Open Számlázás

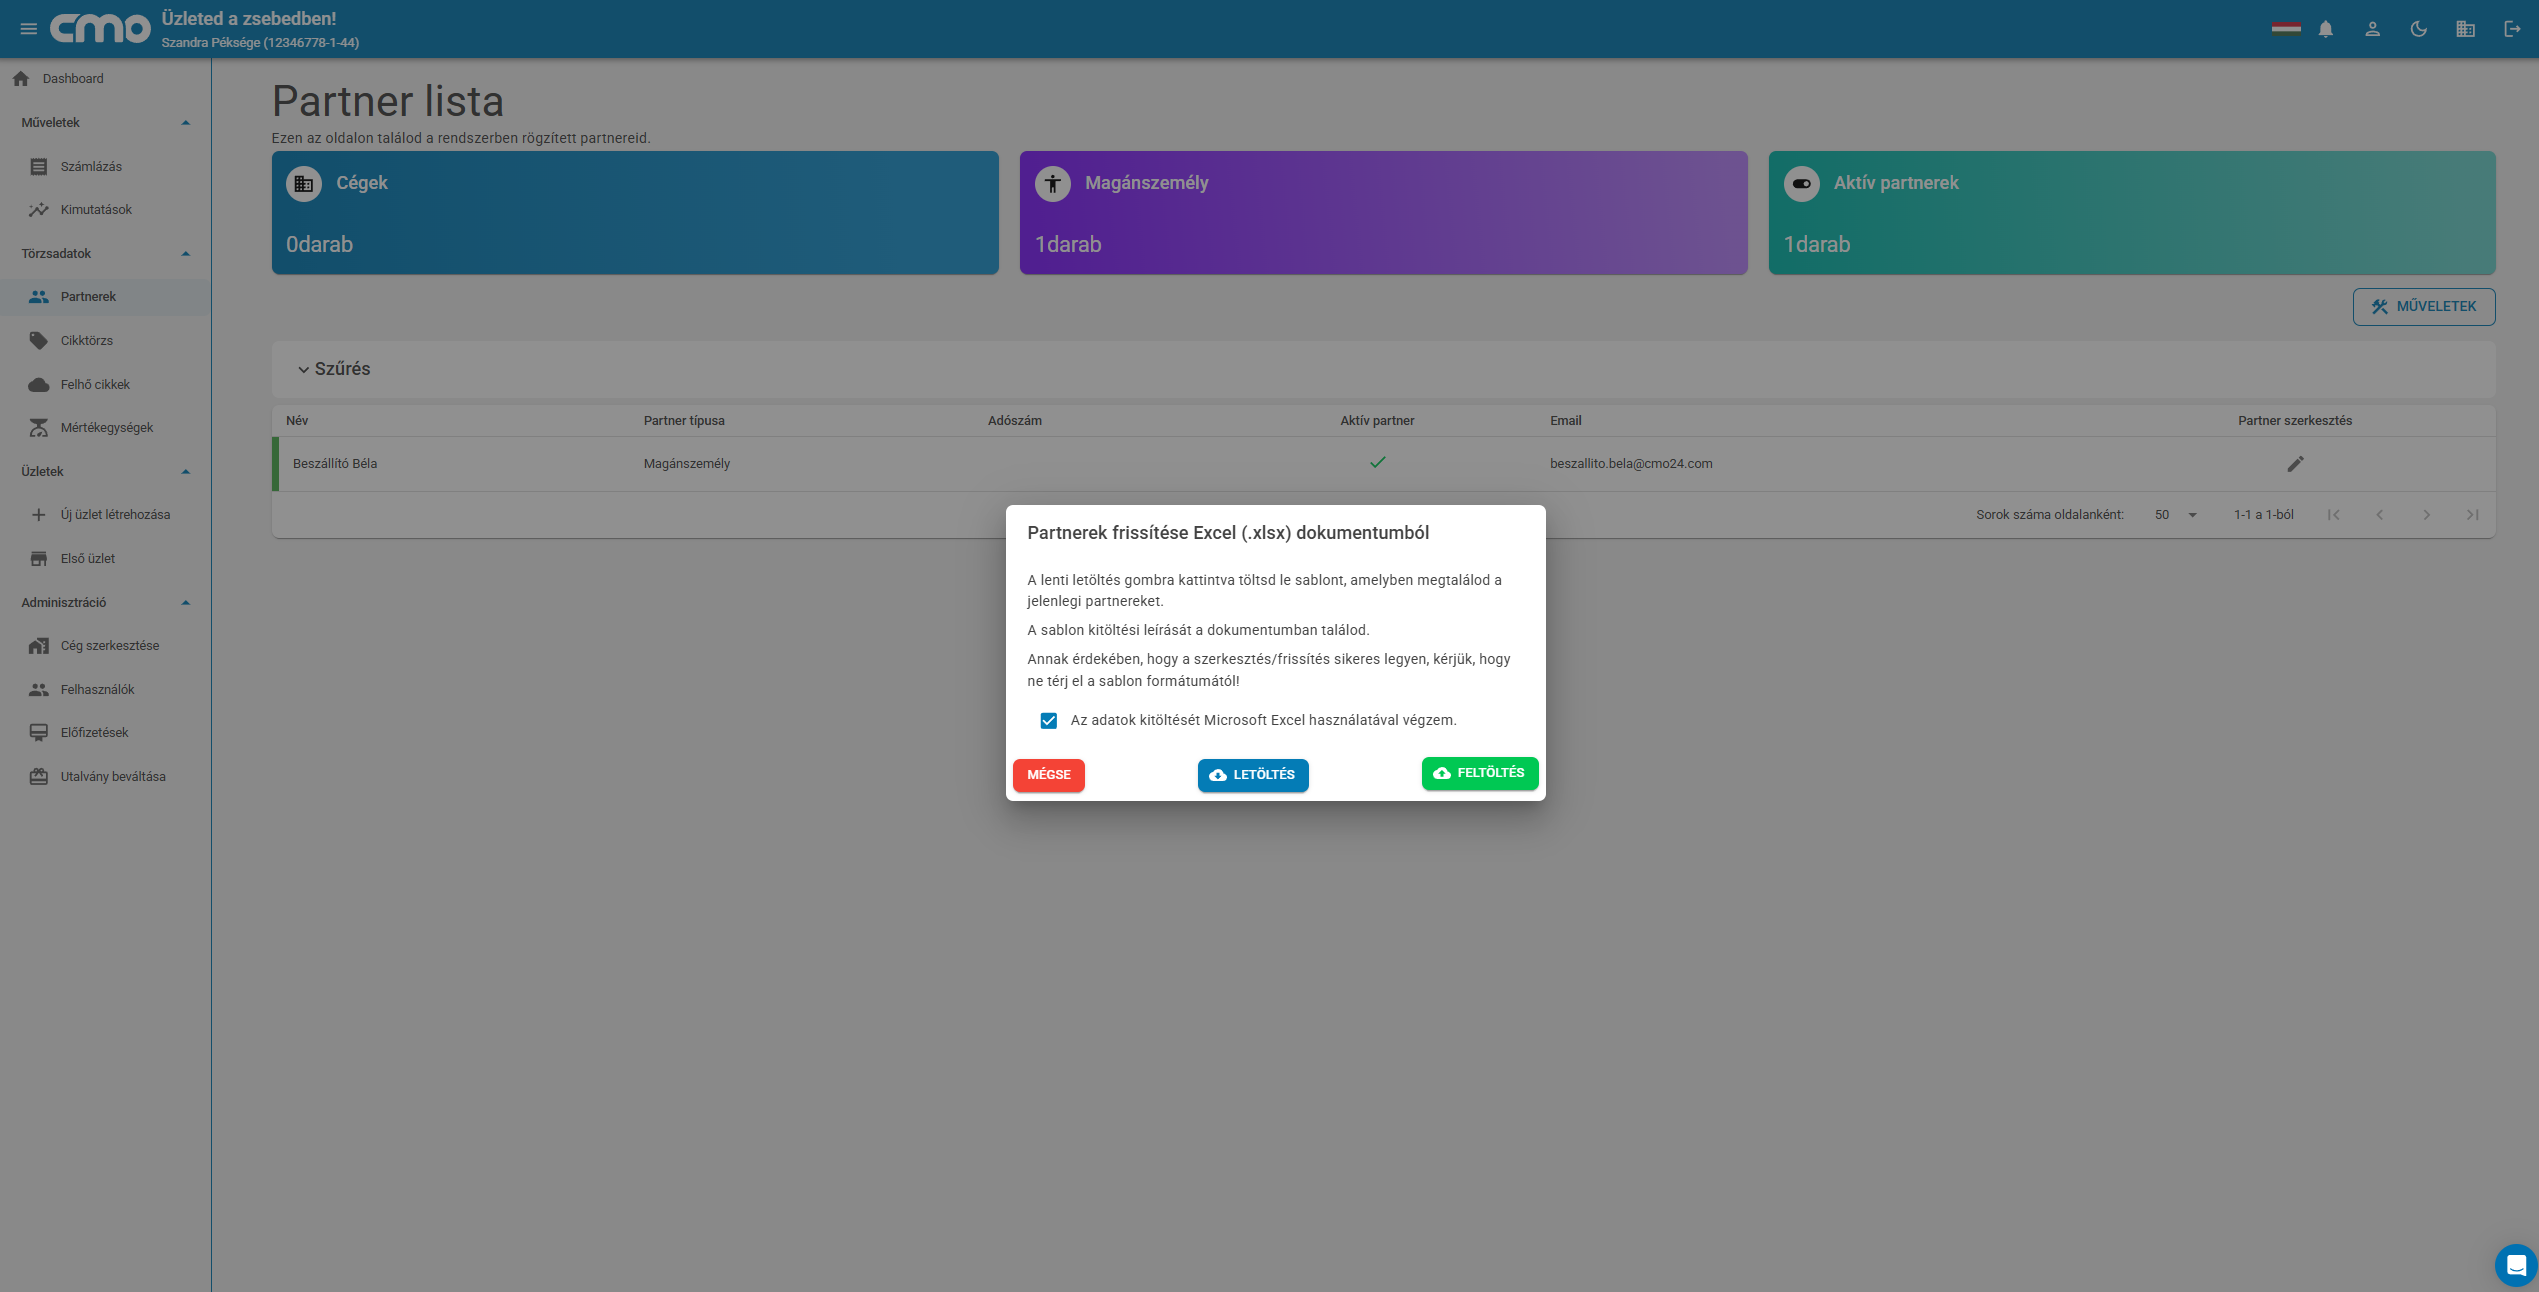105,167
